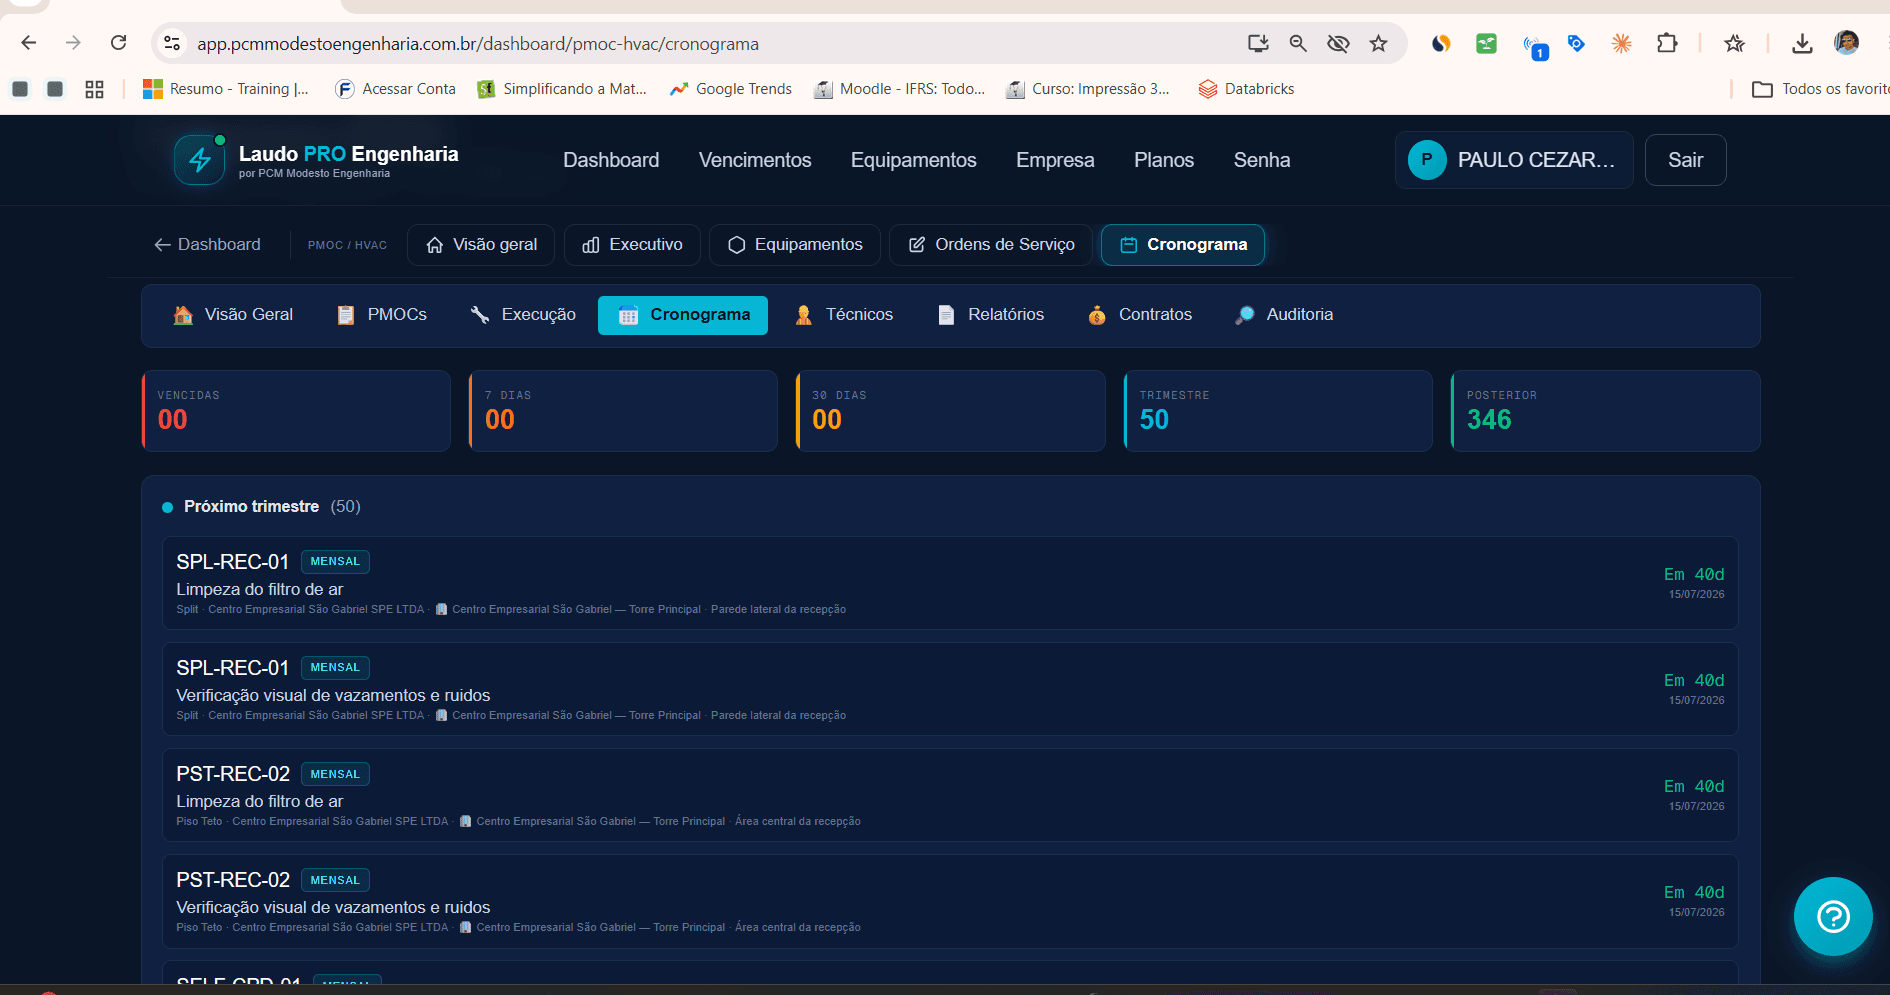Open the help question mark button
This screenshot has width=1890, height=995.
(1833, 916)
